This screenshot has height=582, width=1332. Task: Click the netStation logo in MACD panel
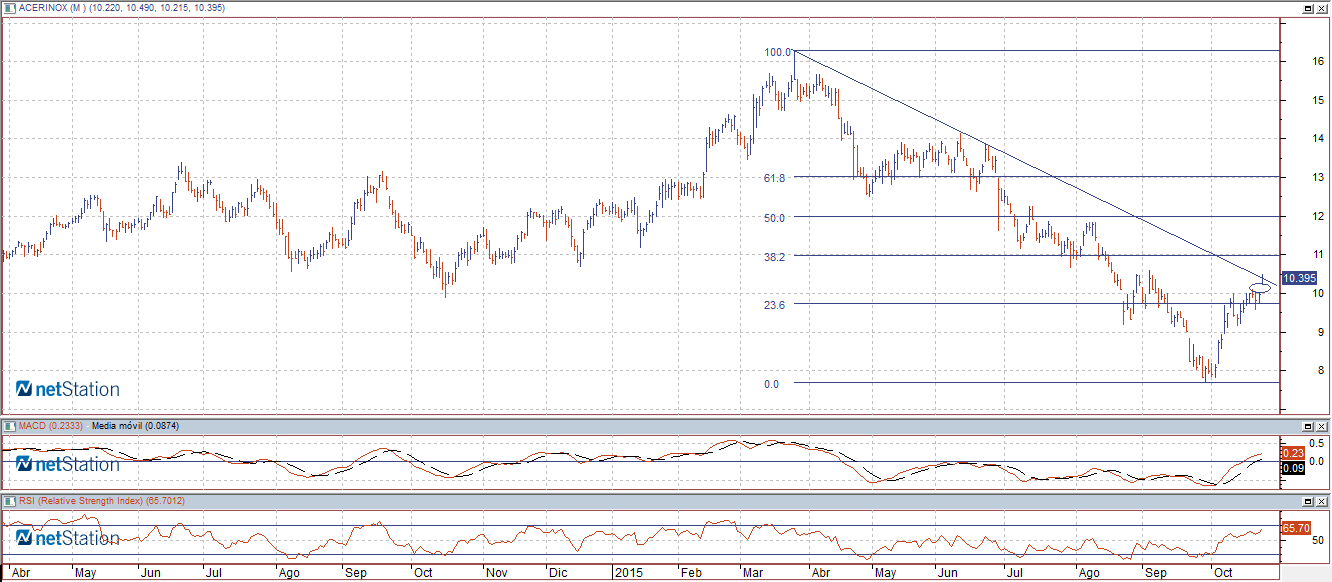pos(68,464)
